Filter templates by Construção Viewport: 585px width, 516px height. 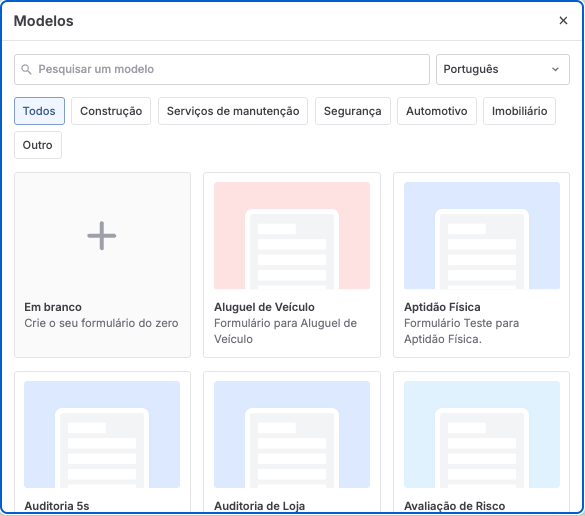point(111,111)
